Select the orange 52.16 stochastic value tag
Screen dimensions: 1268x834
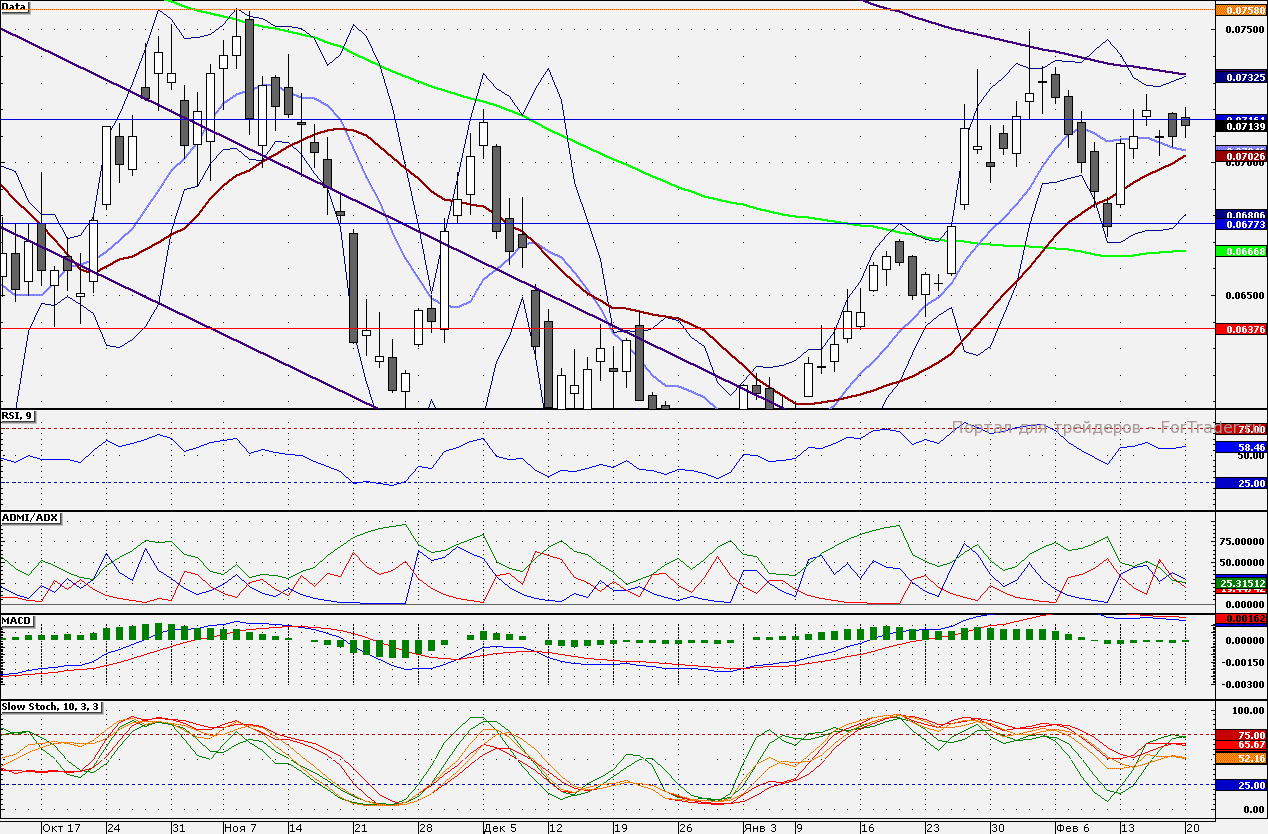click(1239, 759)
